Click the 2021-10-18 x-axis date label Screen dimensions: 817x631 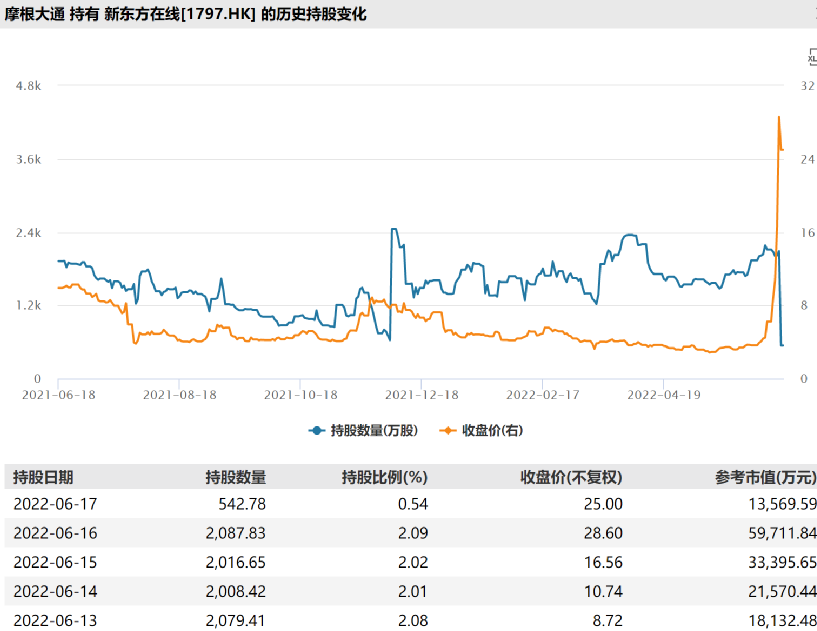pos(301,395)
